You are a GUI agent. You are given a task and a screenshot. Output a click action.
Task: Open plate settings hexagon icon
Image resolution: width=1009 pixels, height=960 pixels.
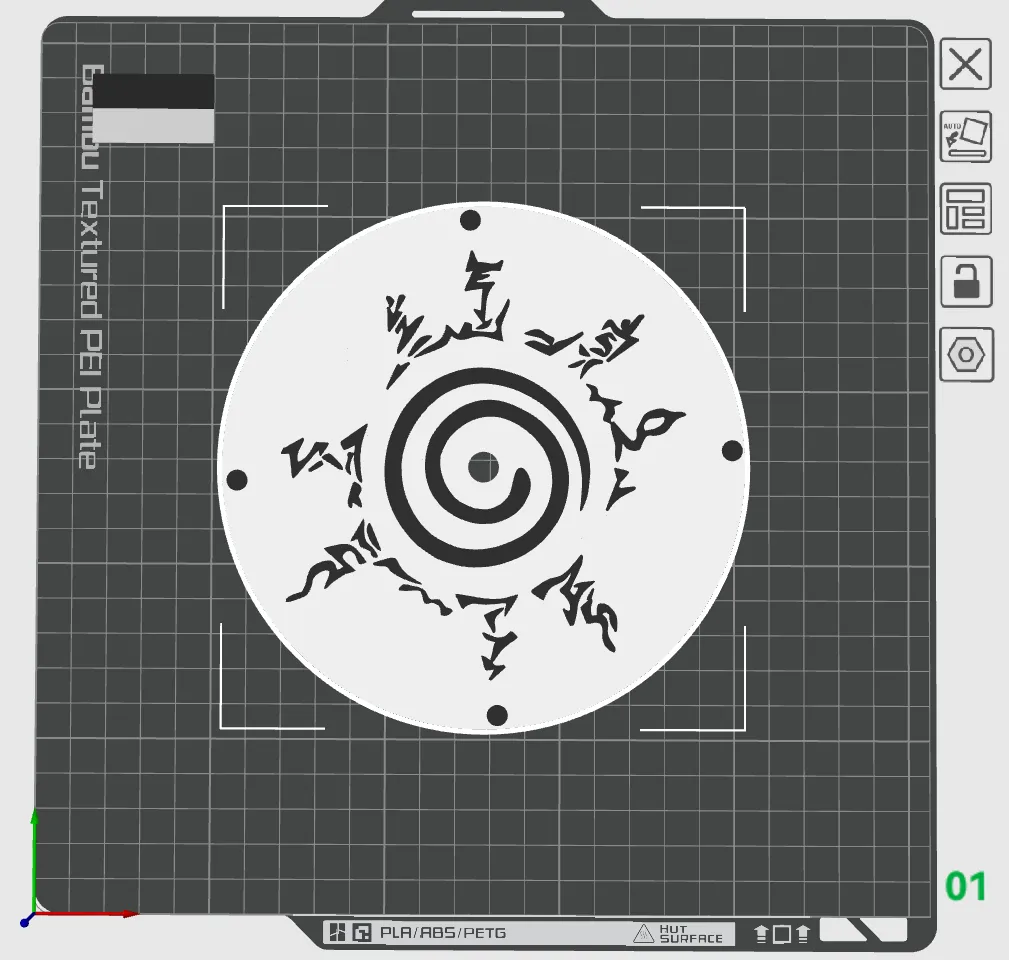coord(965,355)
